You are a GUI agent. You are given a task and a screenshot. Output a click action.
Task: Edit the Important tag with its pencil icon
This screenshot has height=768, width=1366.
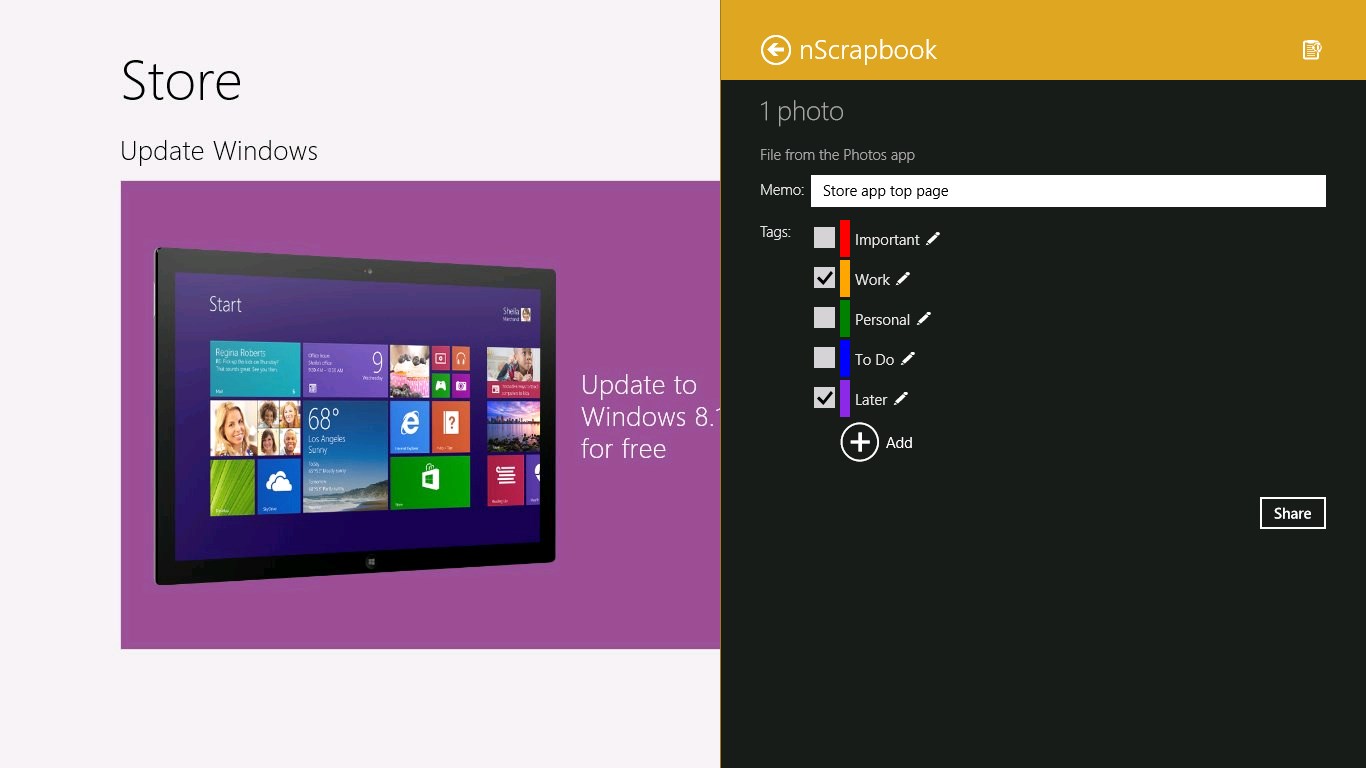[933, 239]
